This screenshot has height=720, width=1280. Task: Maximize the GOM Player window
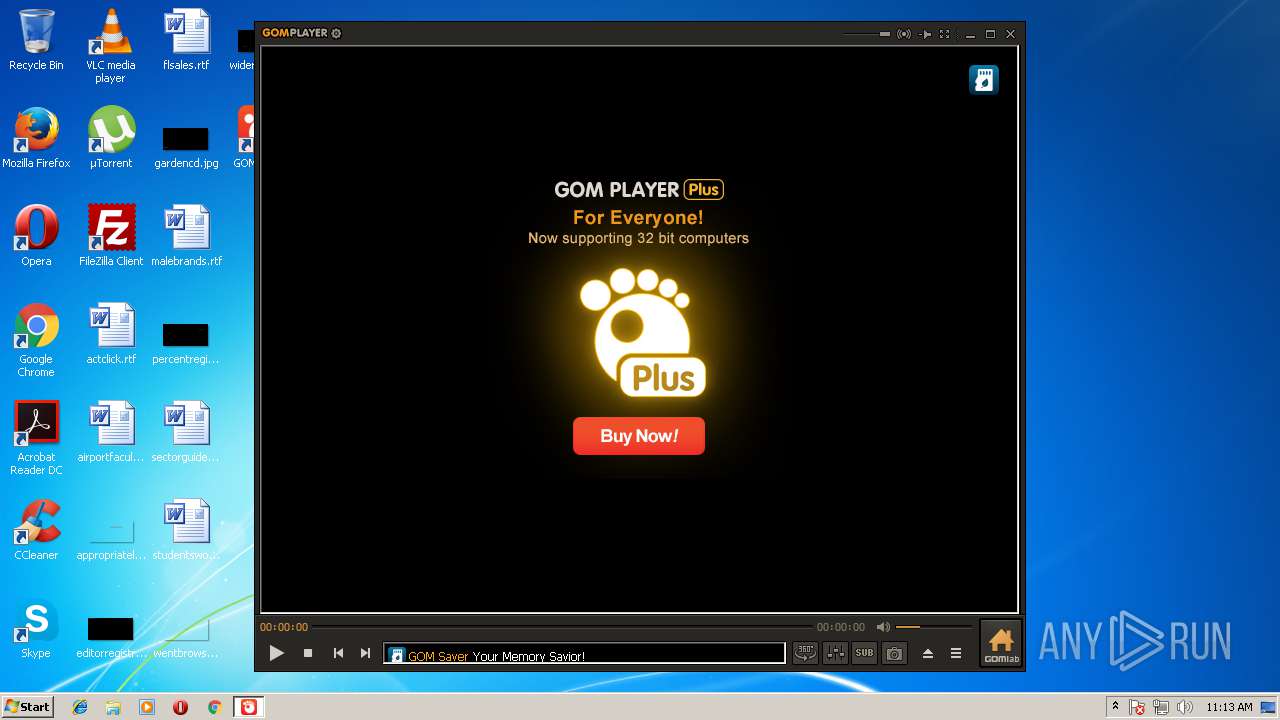[x=990, y=34]
